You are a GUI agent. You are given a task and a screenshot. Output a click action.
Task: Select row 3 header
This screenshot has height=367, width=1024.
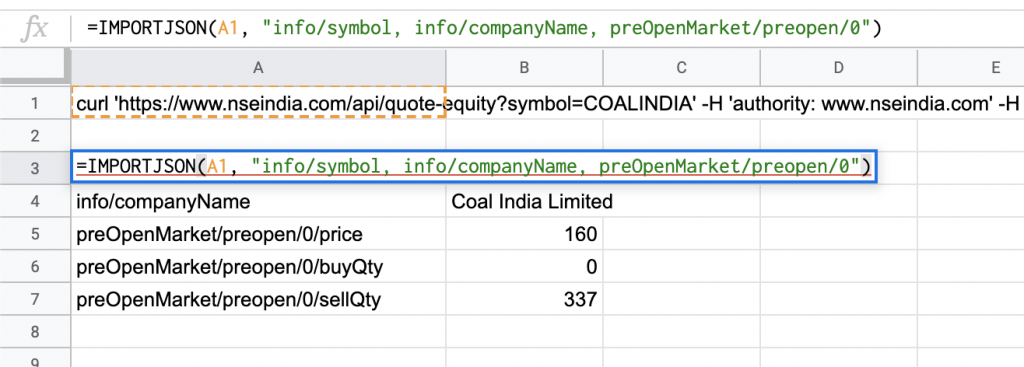[x=35, y=168]
